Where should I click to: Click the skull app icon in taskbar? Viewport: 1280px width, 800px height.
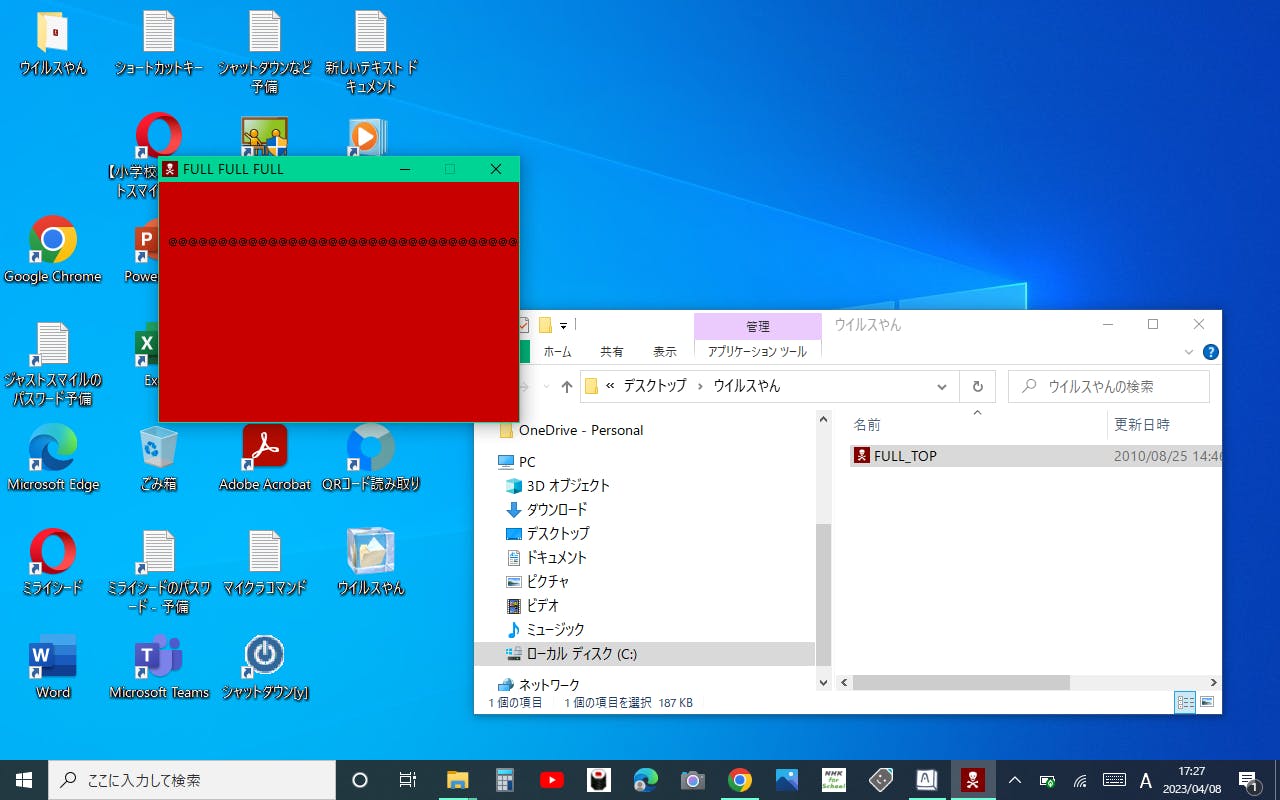pos(972,780)
